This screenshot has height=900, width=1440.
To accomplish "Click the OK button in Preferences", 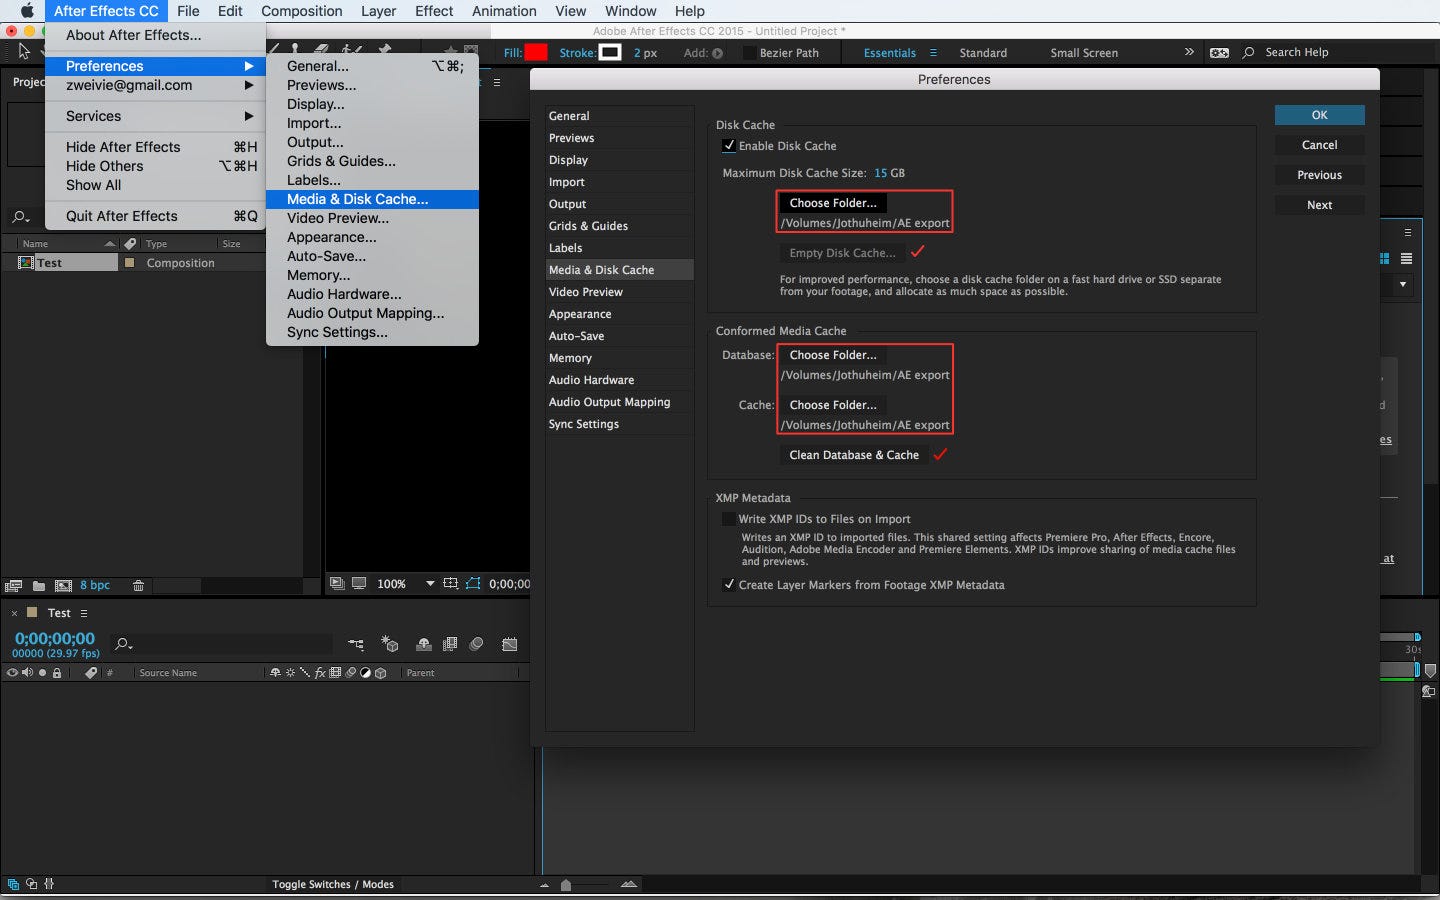I will (x=1319, y=115).
